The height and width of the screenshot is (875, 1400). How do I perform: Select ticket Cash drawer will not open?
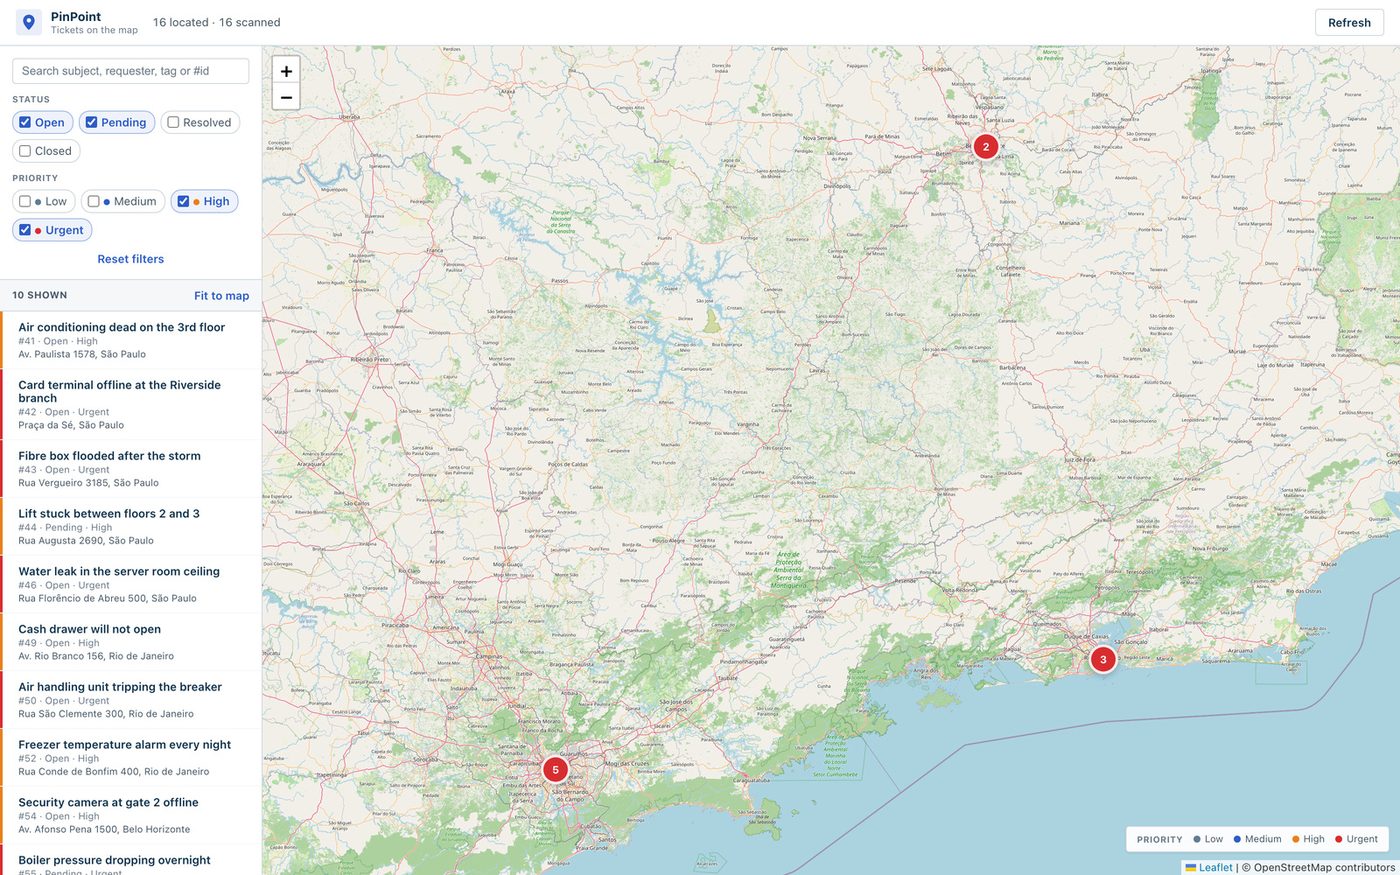click(131, 642)
